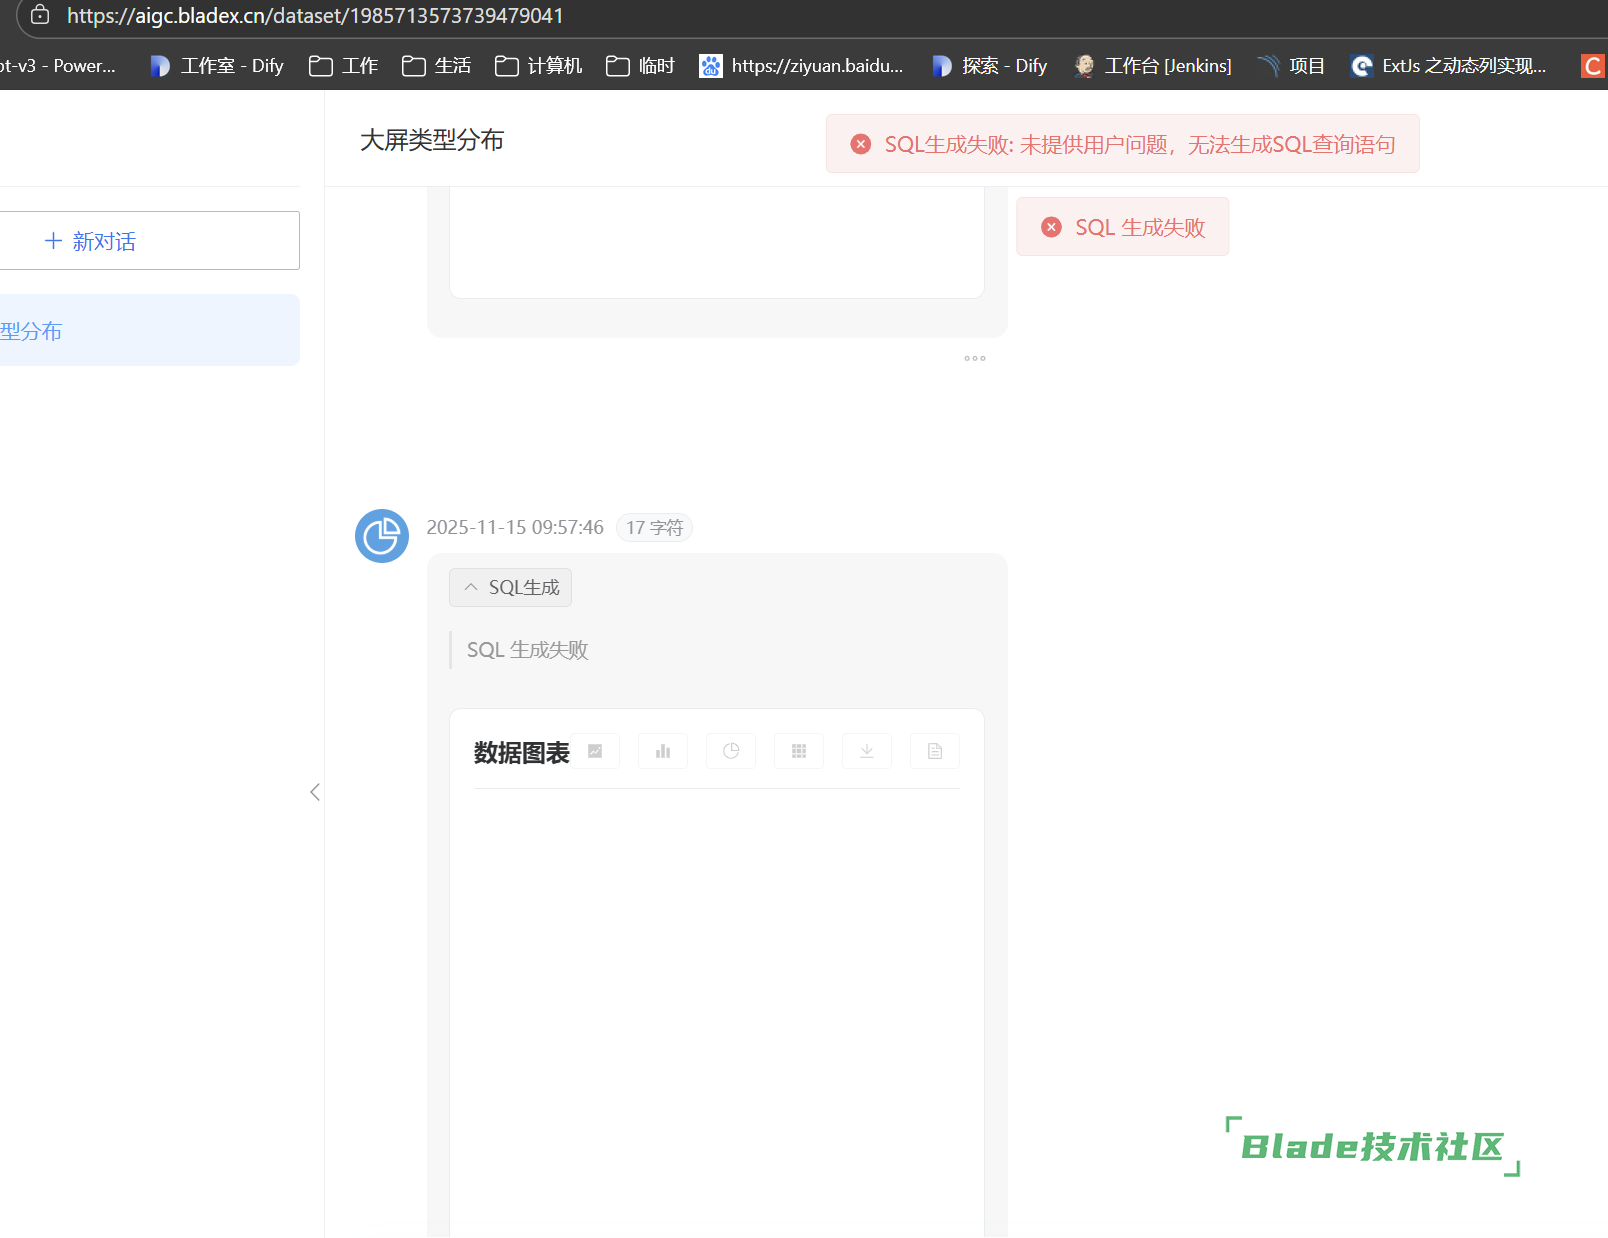The height and width of the screenshot is (1238, 1608).
Task: Collapse the SQL生成 section
Action: point(510,588)
